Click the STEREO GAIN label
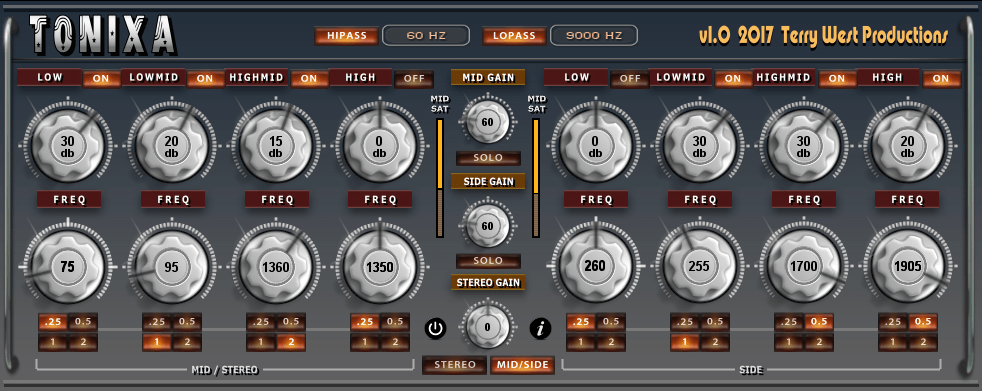Image resolution: width=982 pixels, height=391 pixels. [488, 282]
